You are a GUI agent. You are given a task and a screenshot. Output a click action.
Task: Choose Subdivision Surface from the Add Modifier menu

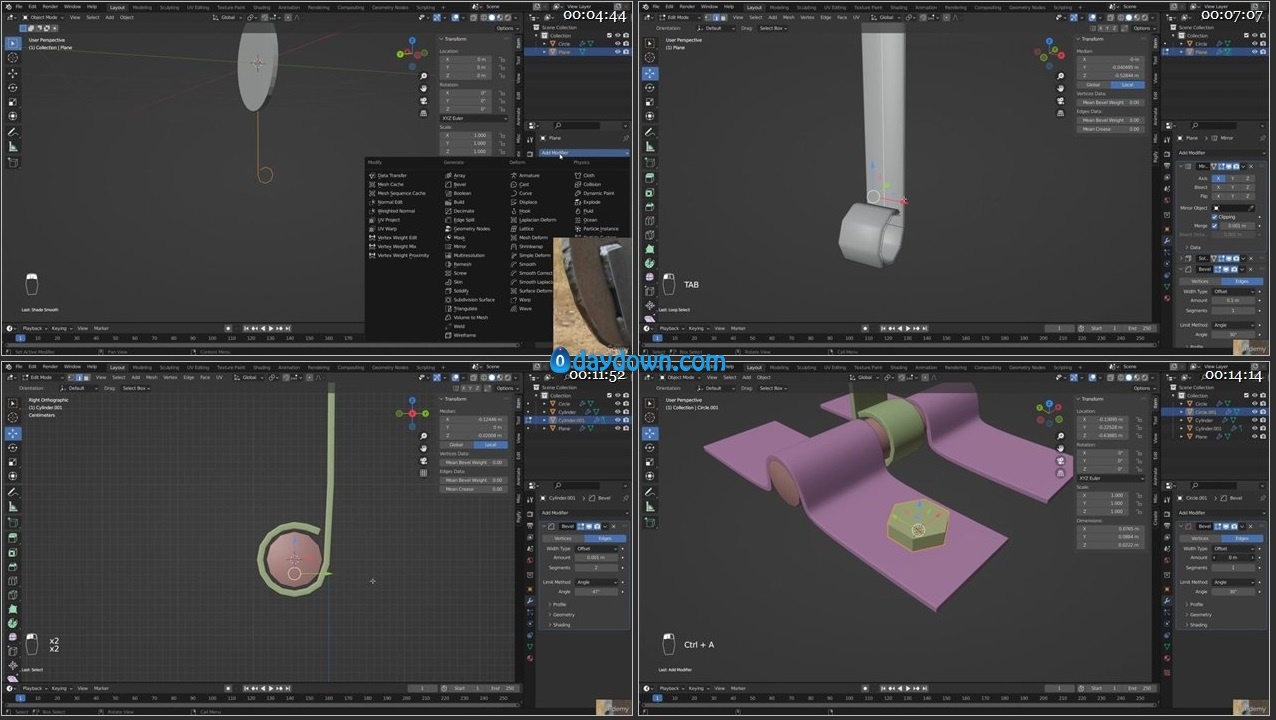(471, 300)
